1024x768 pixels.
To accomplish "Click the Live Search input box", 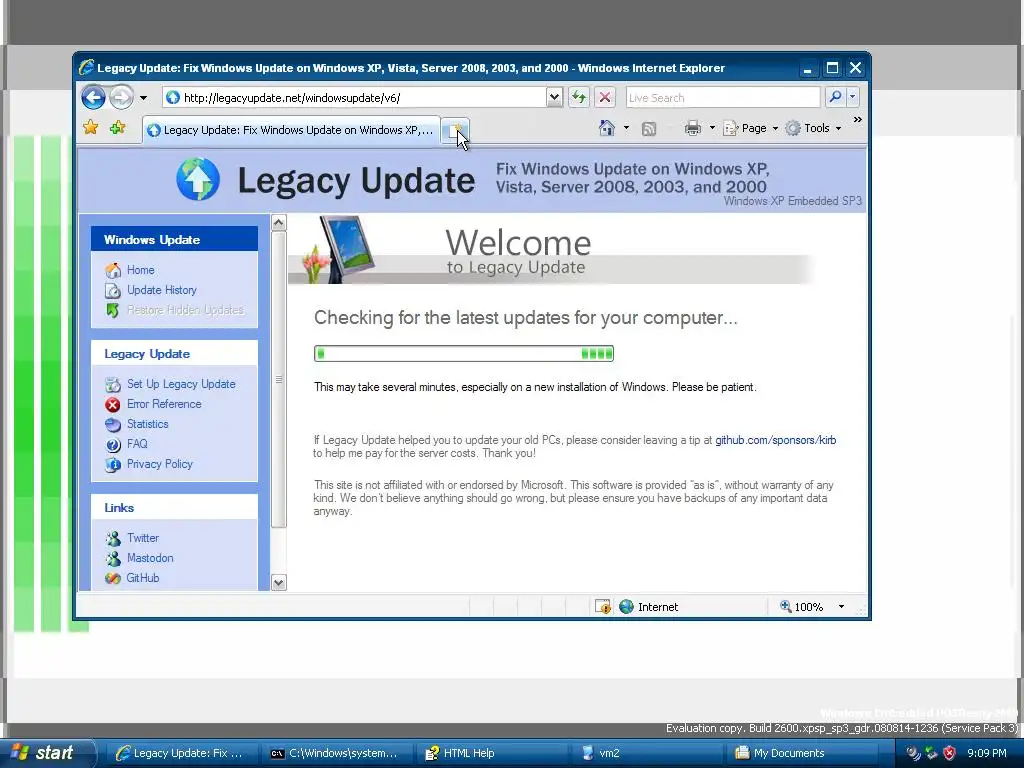I will 722,98.
